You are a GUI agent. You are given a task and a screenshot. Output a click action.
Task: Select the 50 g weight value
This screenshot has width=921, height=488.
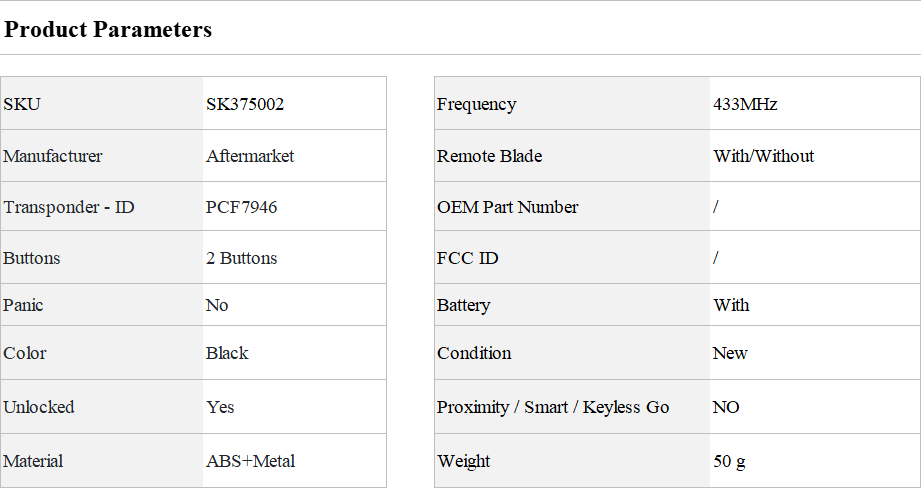pyautogui.click(x=730, y=461)
